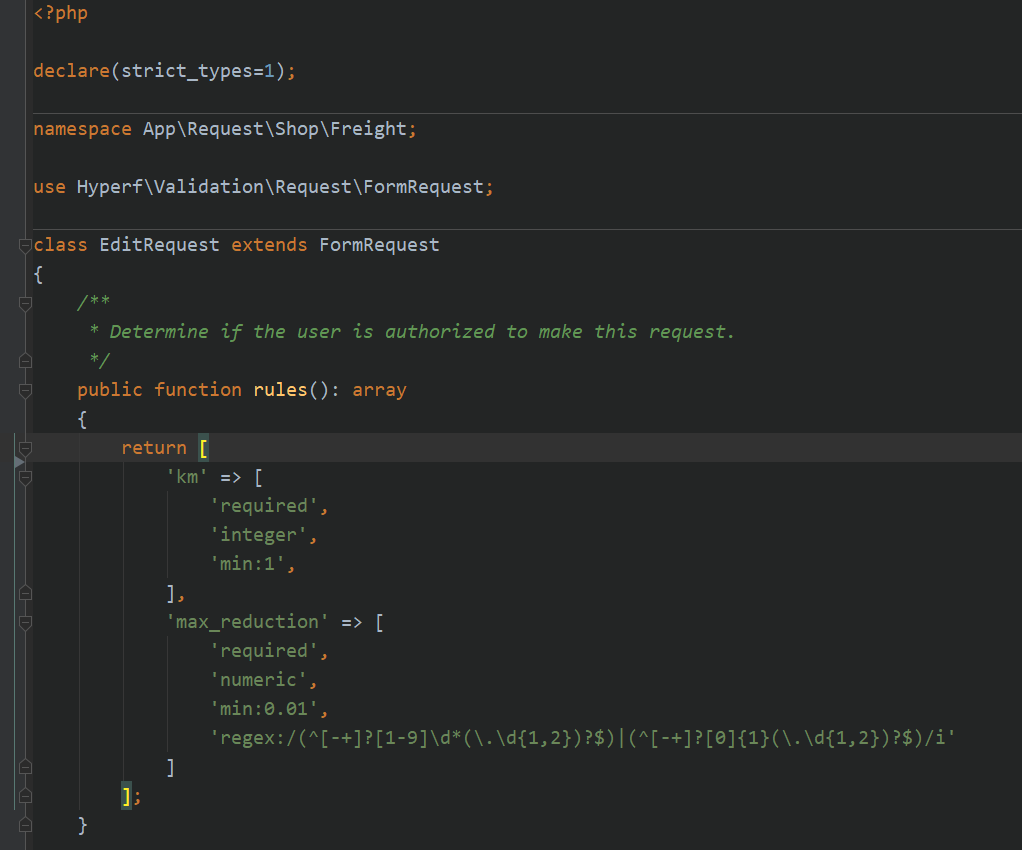Click the 'Determine if the user is authorized' comment
Viewport: 1022px width, 850px height.
point(422,332)
